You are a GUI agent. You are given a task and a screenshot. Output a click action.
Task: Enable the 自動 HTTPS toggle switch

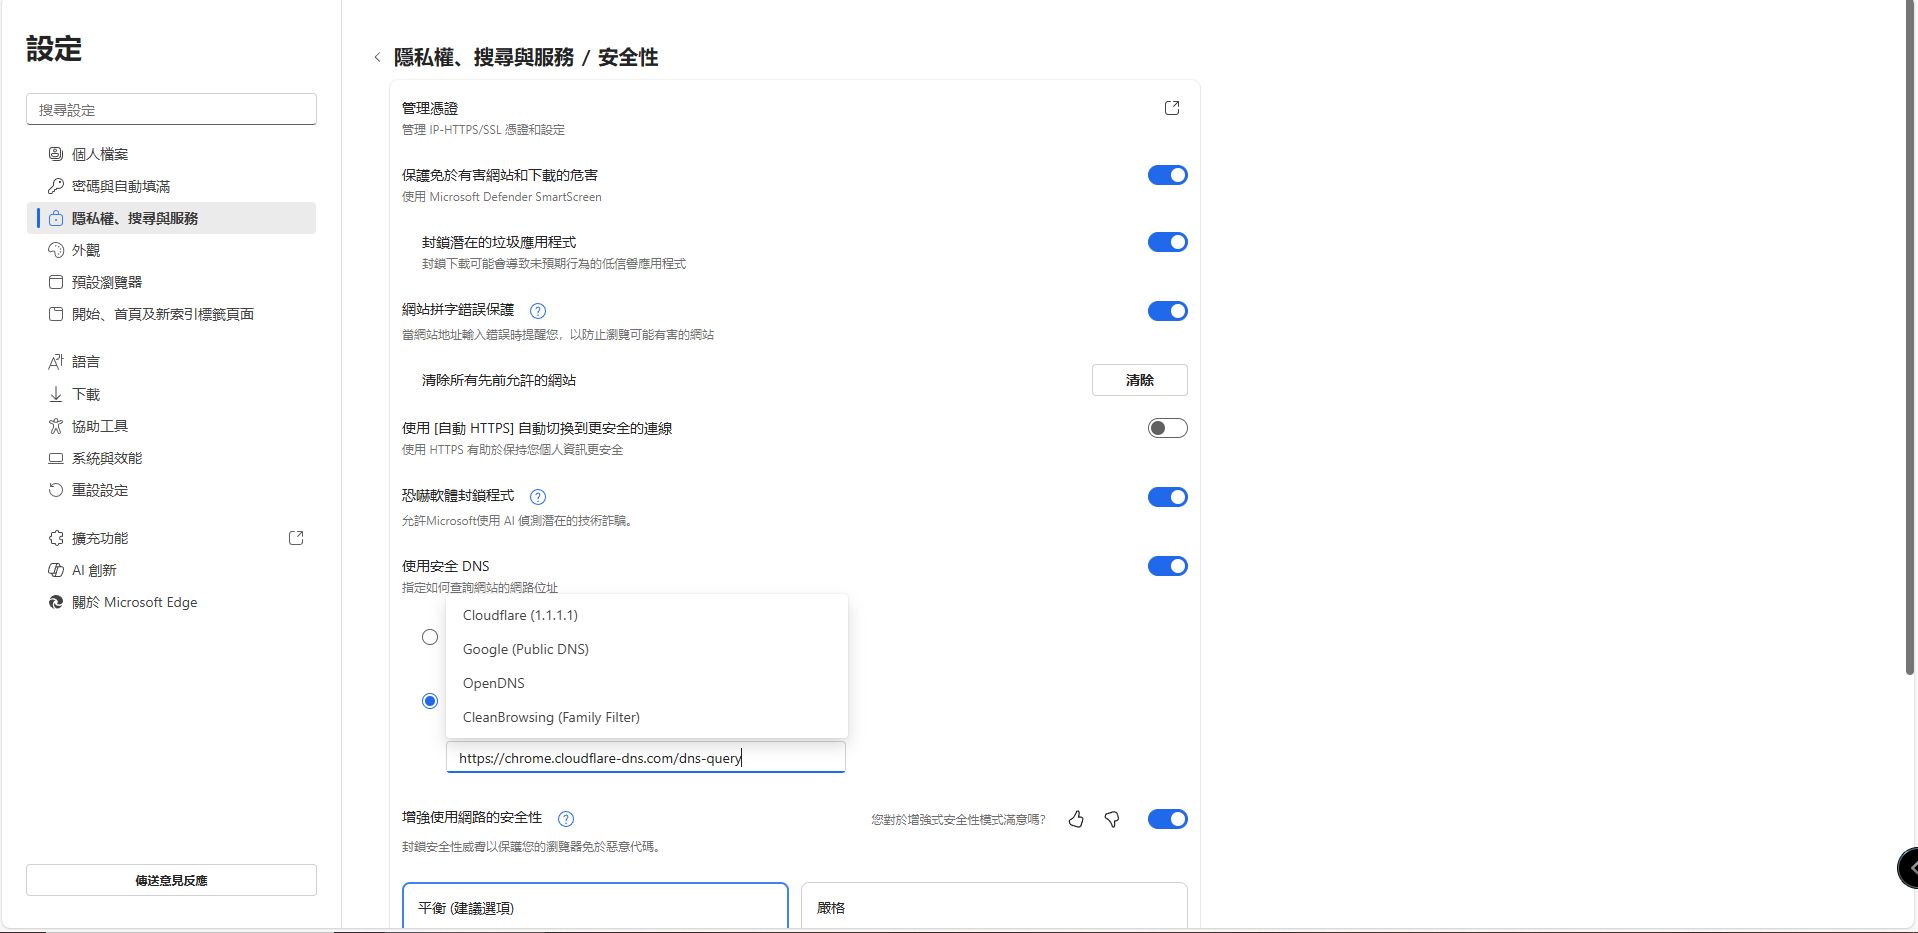pyautogui.click(x=1167, y=428)
